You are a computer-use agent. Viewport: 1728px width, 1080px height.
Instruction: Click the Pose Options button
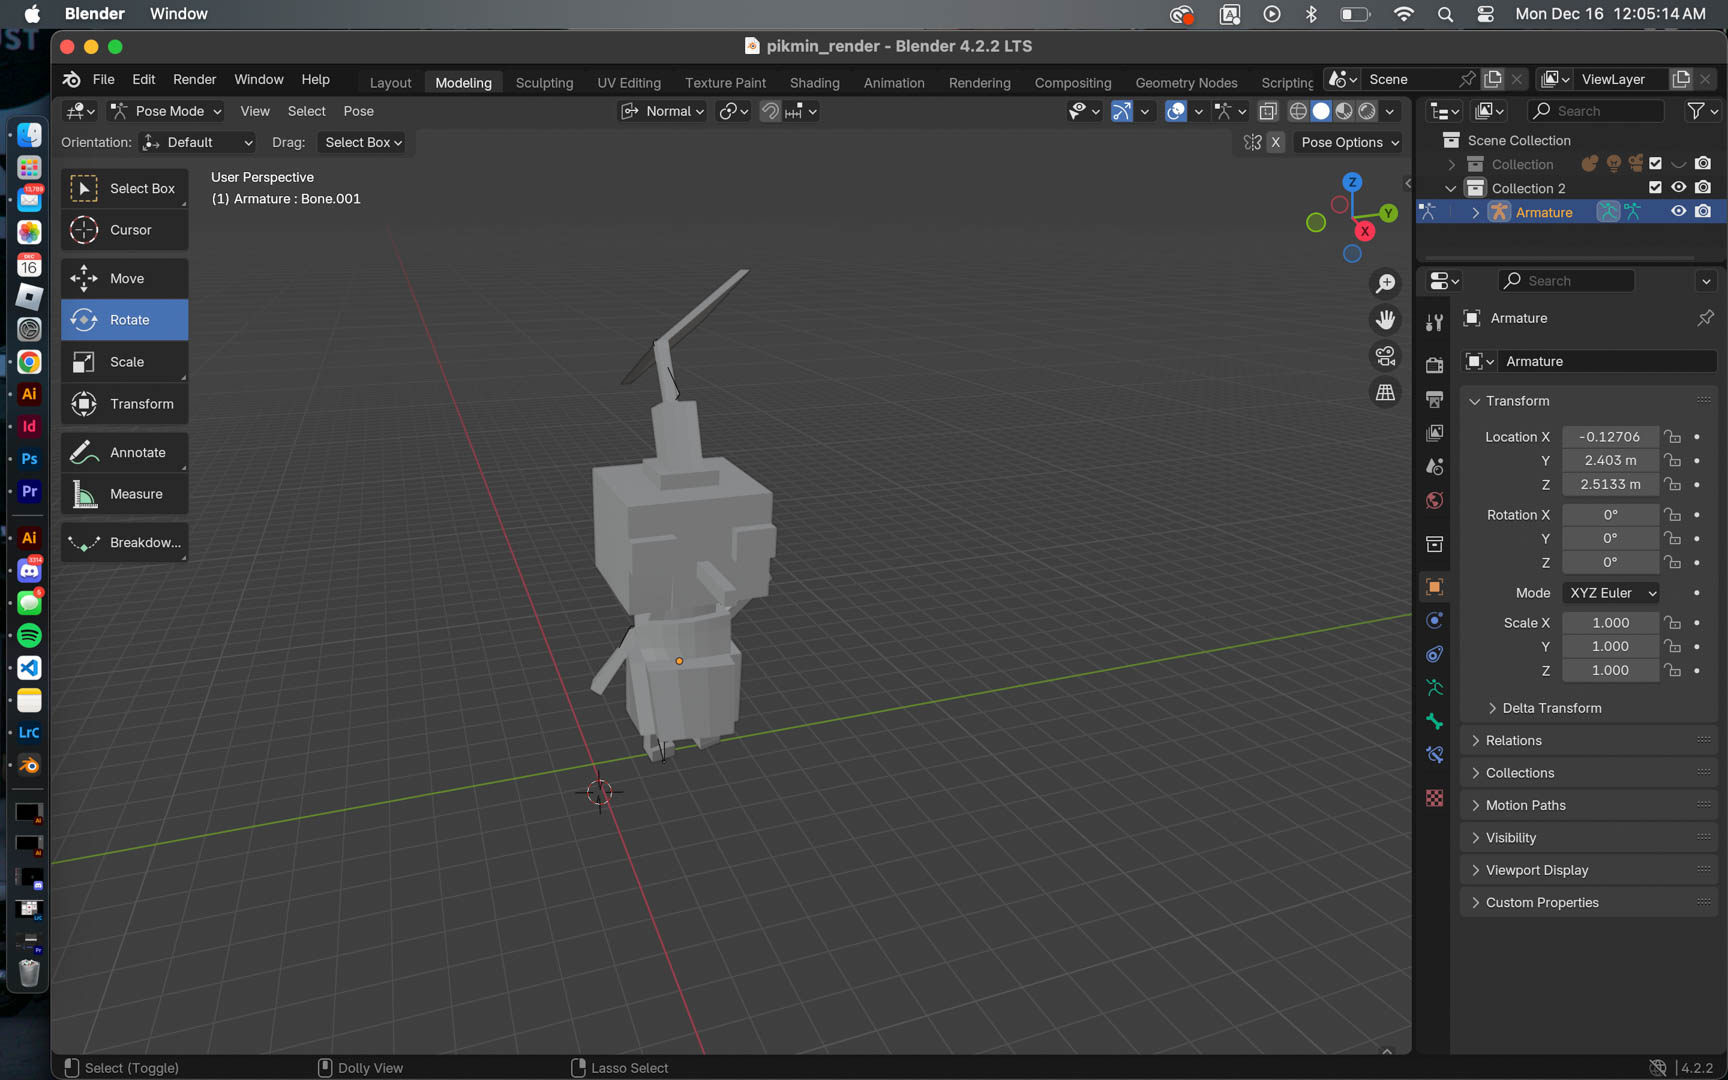pyautogui.click(x=1349, y=142)
